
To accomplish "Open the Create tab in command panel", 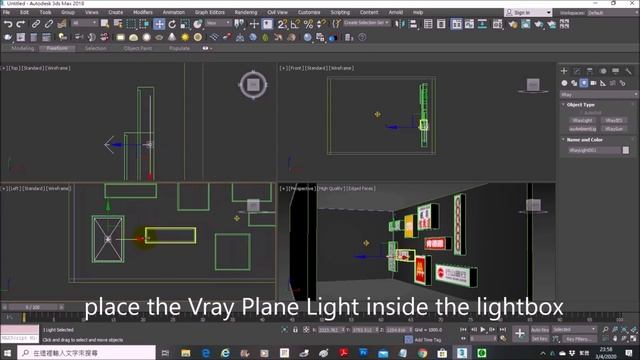I will pyautogui.click(x=564, y=71).
